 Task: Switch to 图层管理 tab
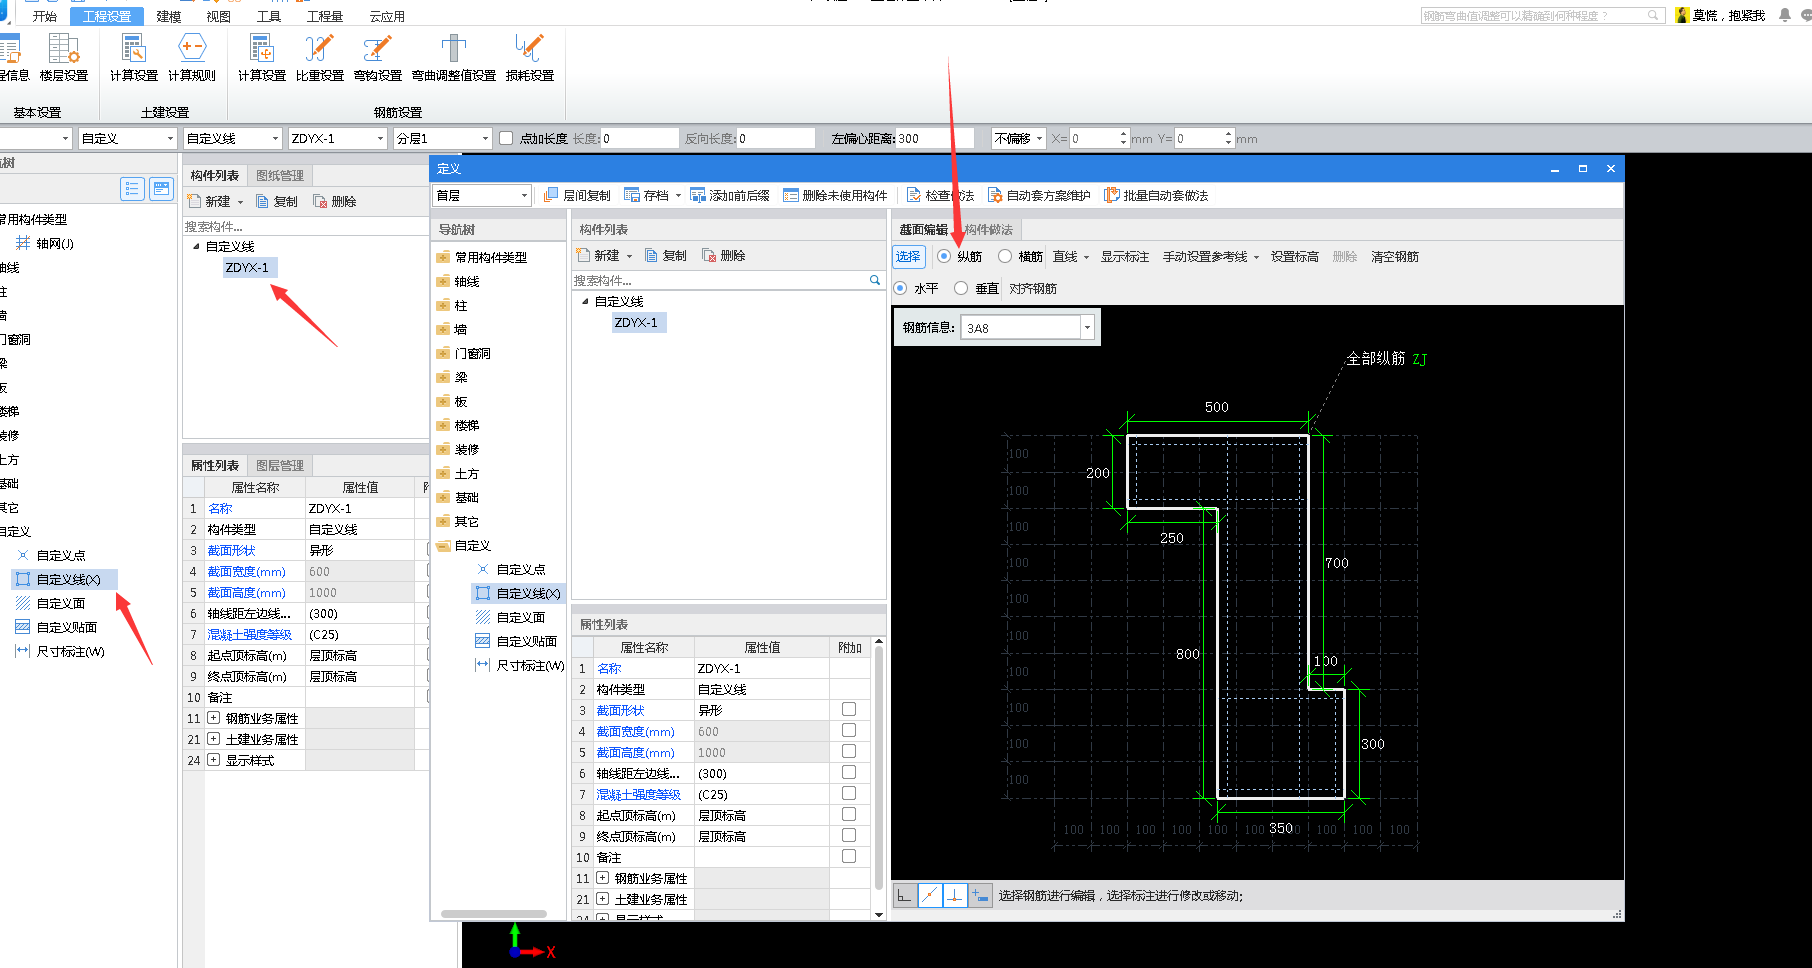280,466
